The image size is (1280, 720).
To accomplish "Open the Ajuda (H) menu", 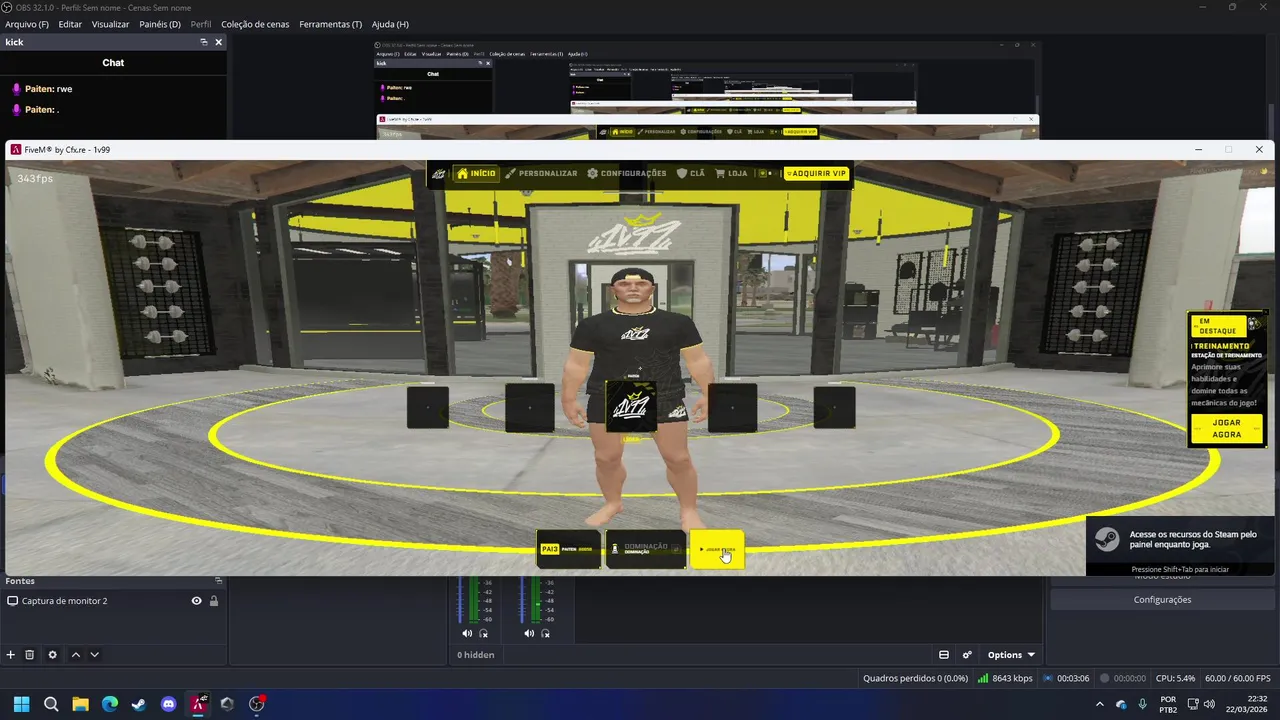I will coord(390,24).
